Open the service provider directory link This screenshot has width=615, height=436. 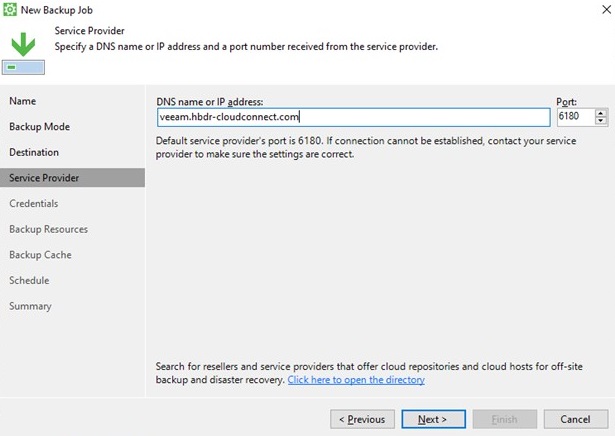point(356,380)
